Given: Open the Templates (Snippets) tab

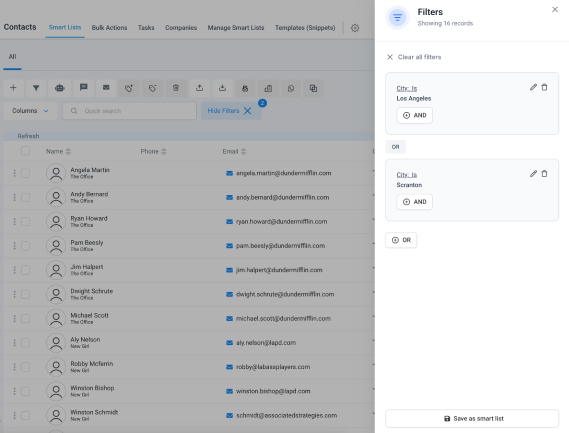Looking at the screenshot, I should [x=305, y=28].
